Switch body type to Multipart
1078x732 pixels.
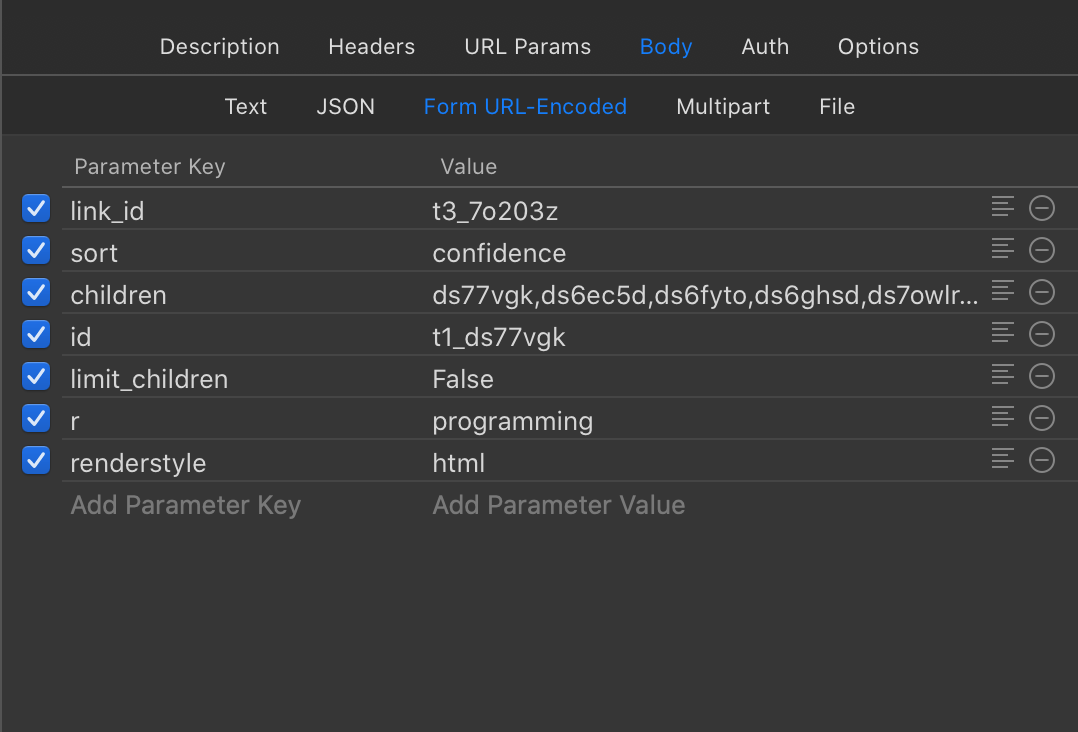tap(723, 107)
